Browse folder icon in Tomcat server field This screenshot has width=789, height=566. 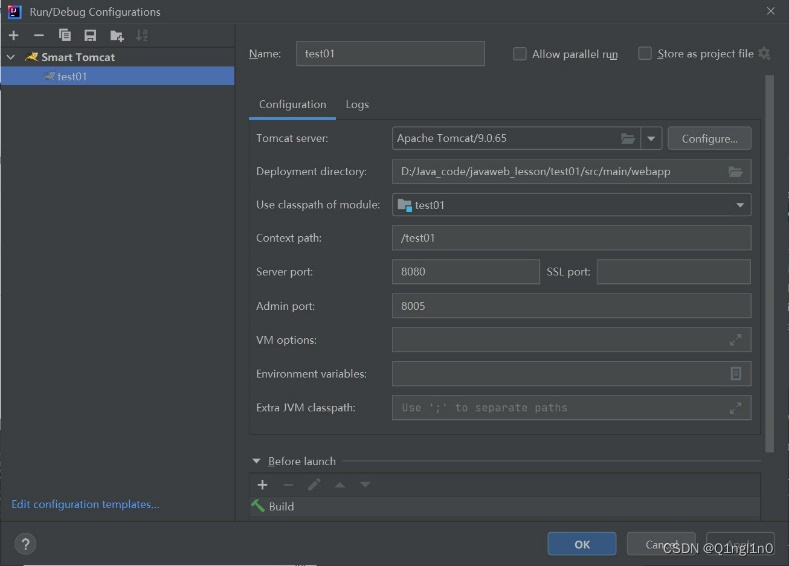point(627,138)
